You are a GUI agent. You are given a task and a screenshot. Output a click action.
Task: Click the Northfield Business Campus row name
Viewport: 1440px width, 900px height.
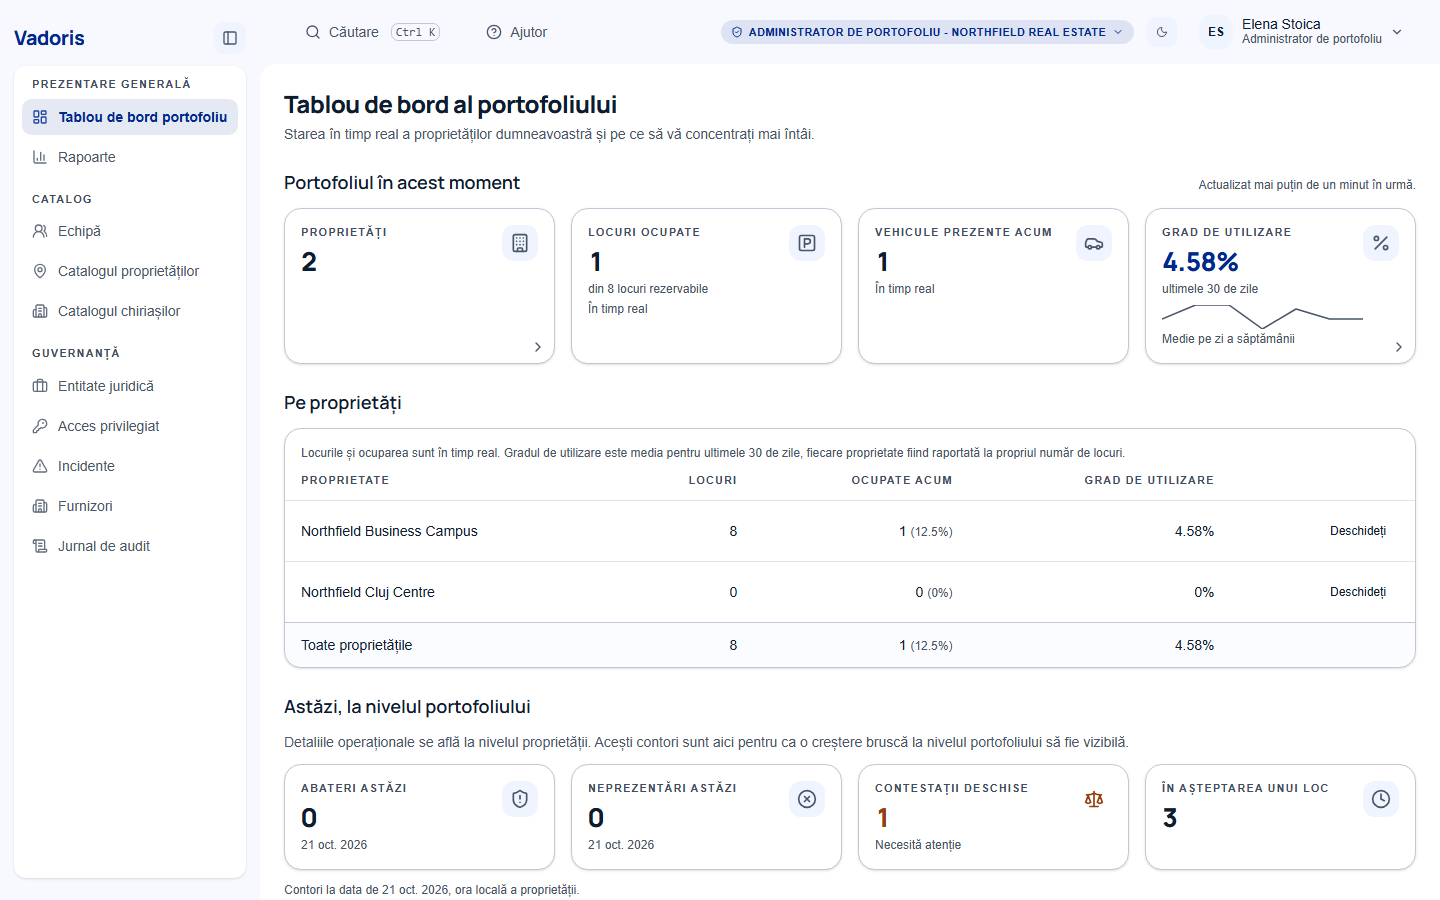pyautogui.click(x=389, y=531)
